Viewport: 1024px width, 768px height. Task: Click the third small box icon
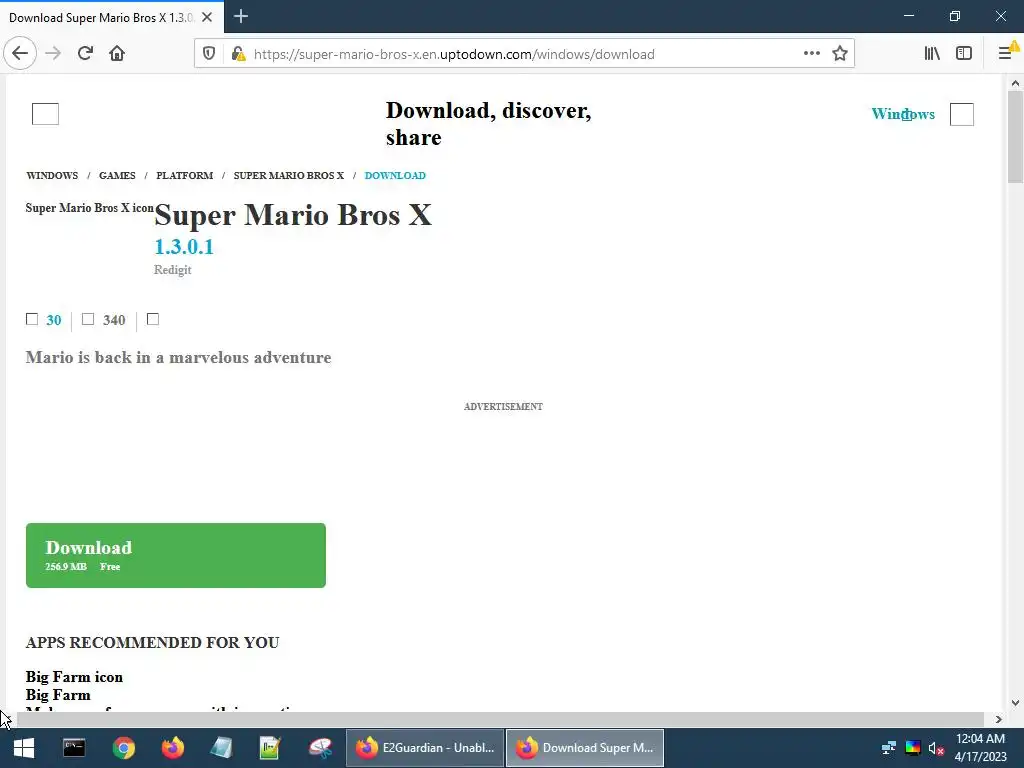(153, 319)
